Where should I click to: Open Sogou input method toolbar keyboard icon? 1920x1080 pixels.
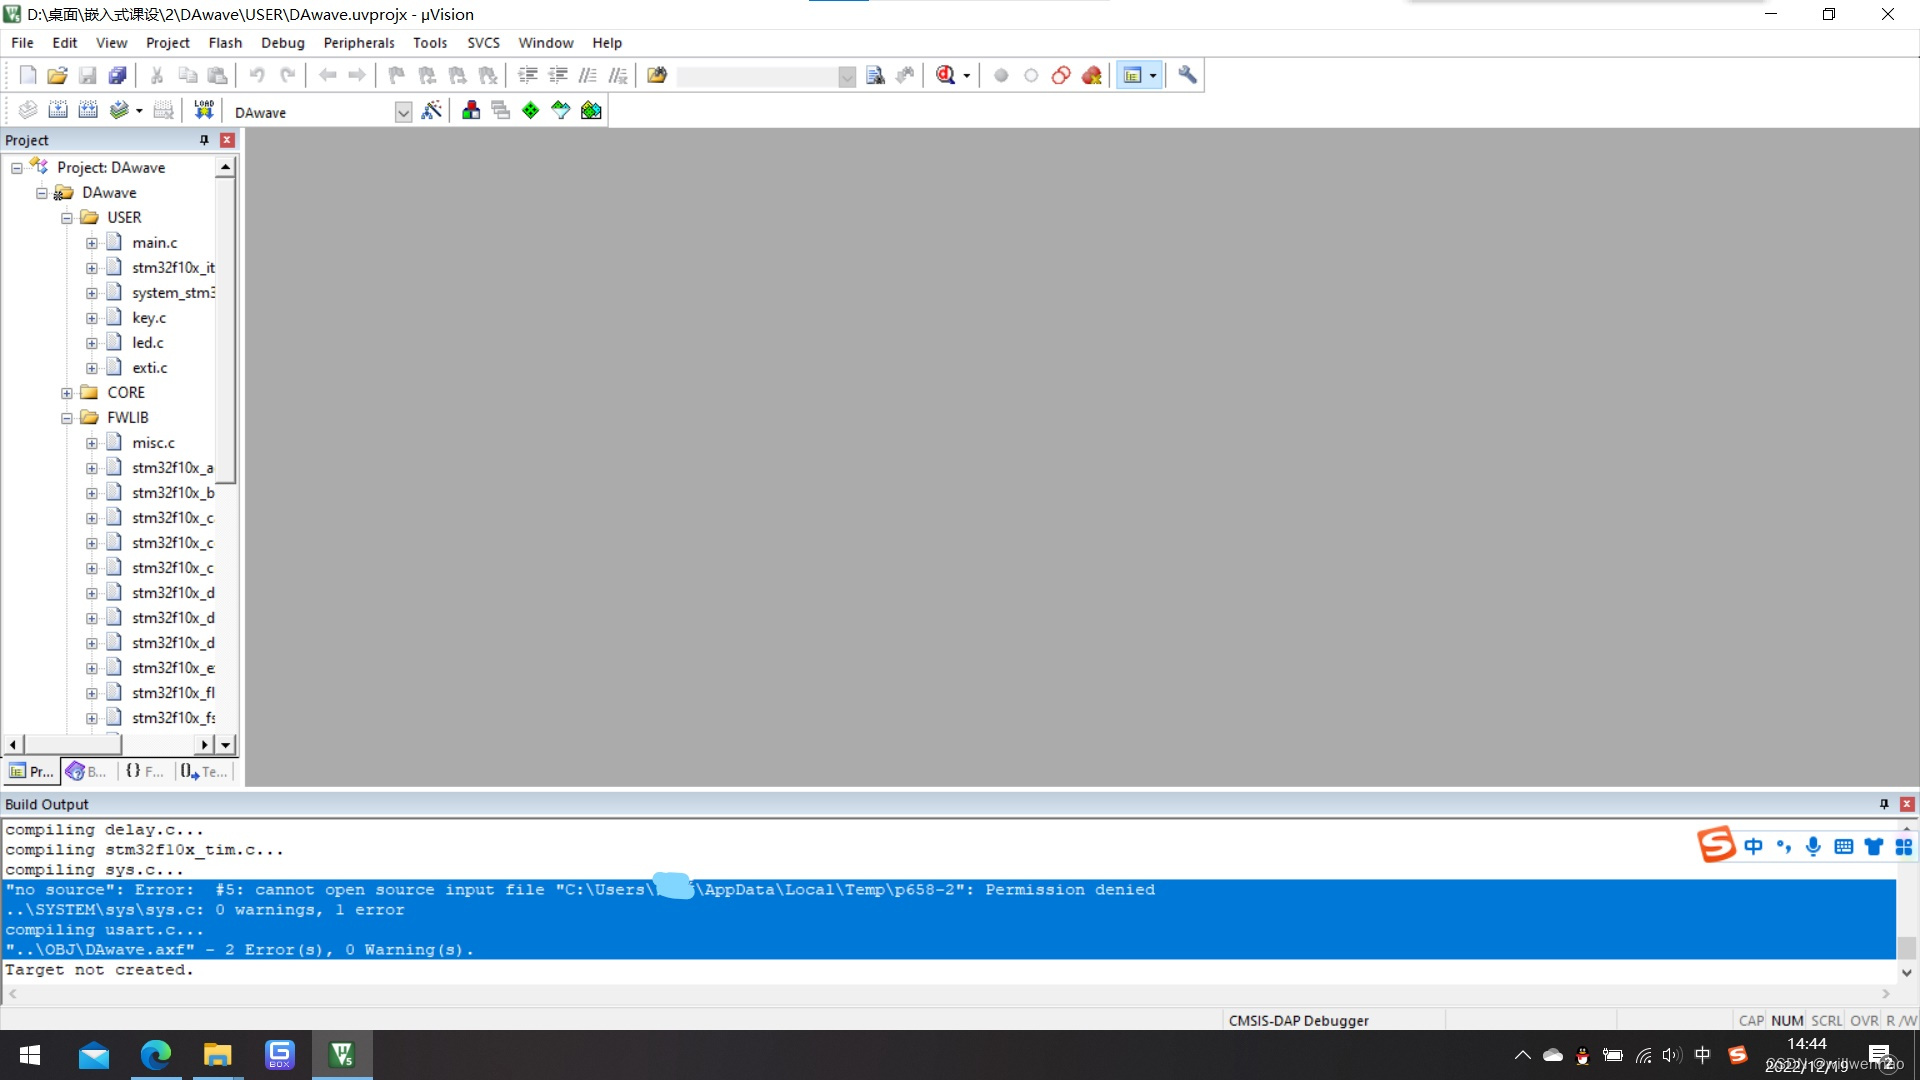(1843, 846)
